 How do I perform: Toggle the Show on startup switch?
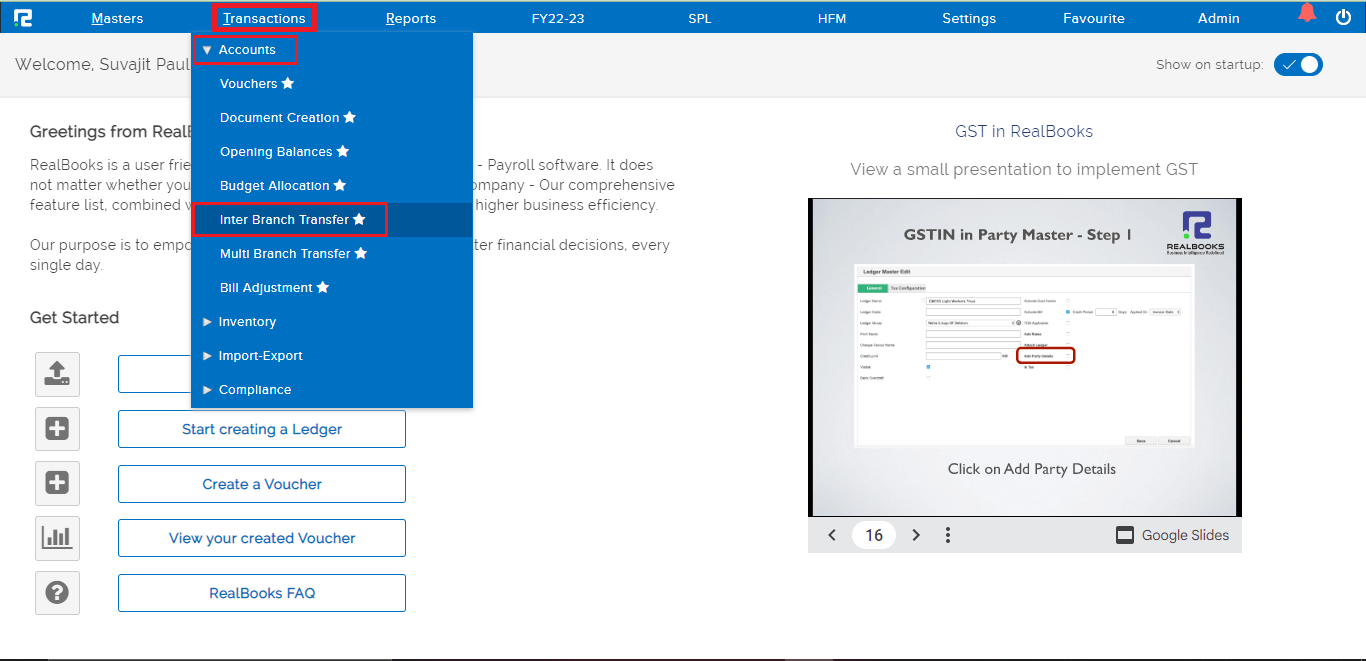[1298, 64]
